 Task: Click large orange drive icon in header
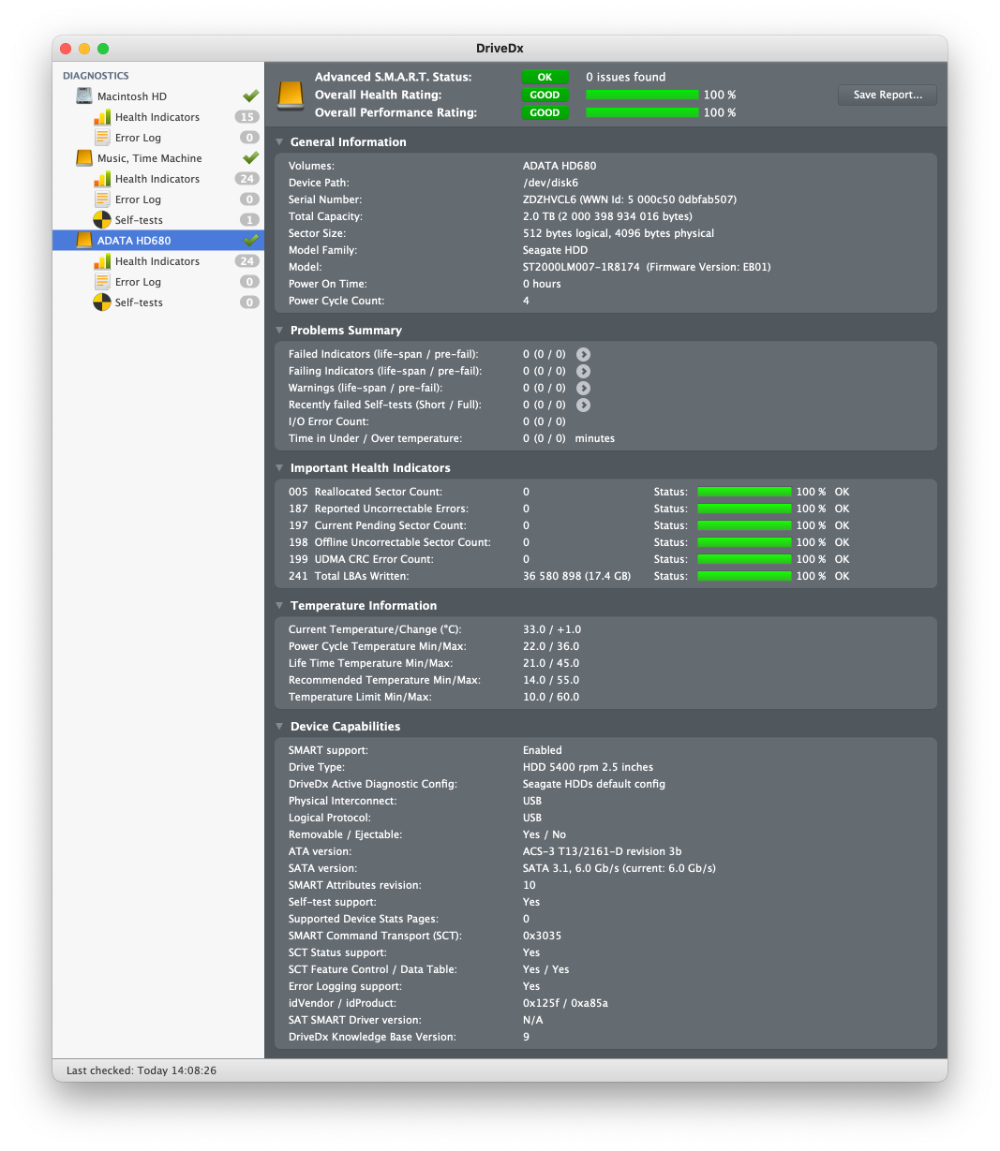(x=291, y=95)
